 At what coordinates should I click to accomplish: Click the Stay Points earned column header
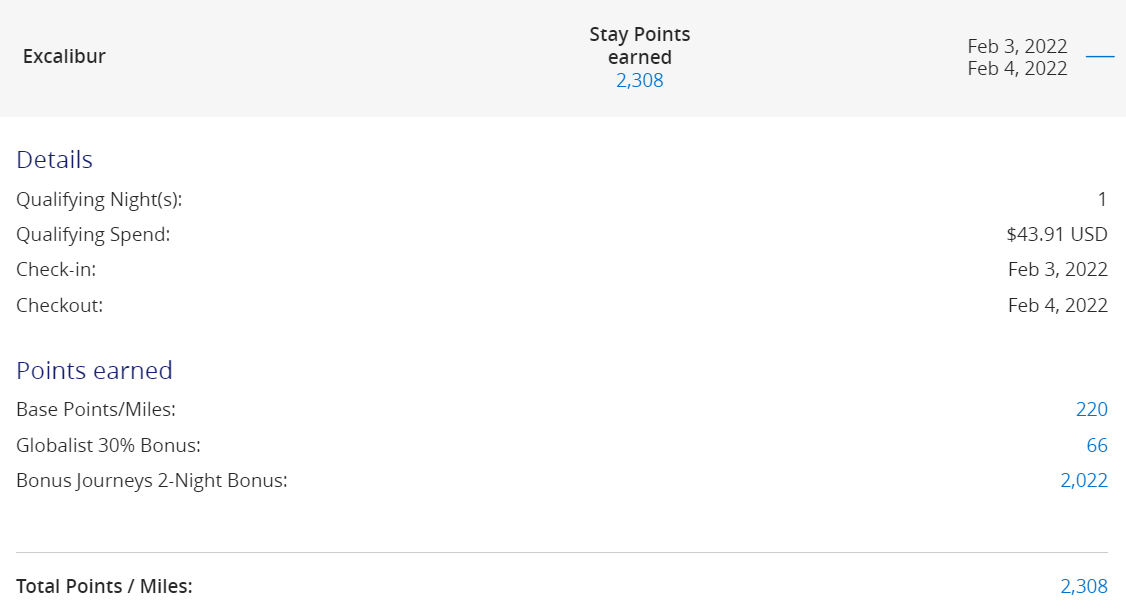pos(640,45)
